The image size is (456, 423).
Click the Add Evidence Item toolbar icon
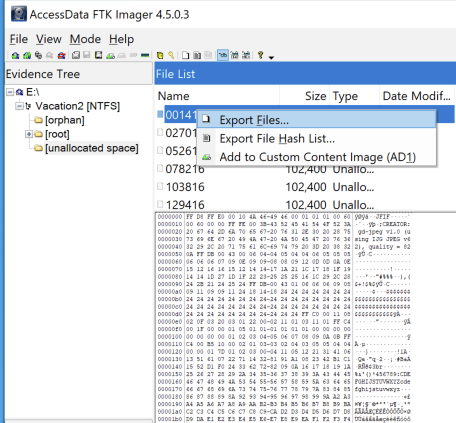pyautogui.click(x=15, y=55)
